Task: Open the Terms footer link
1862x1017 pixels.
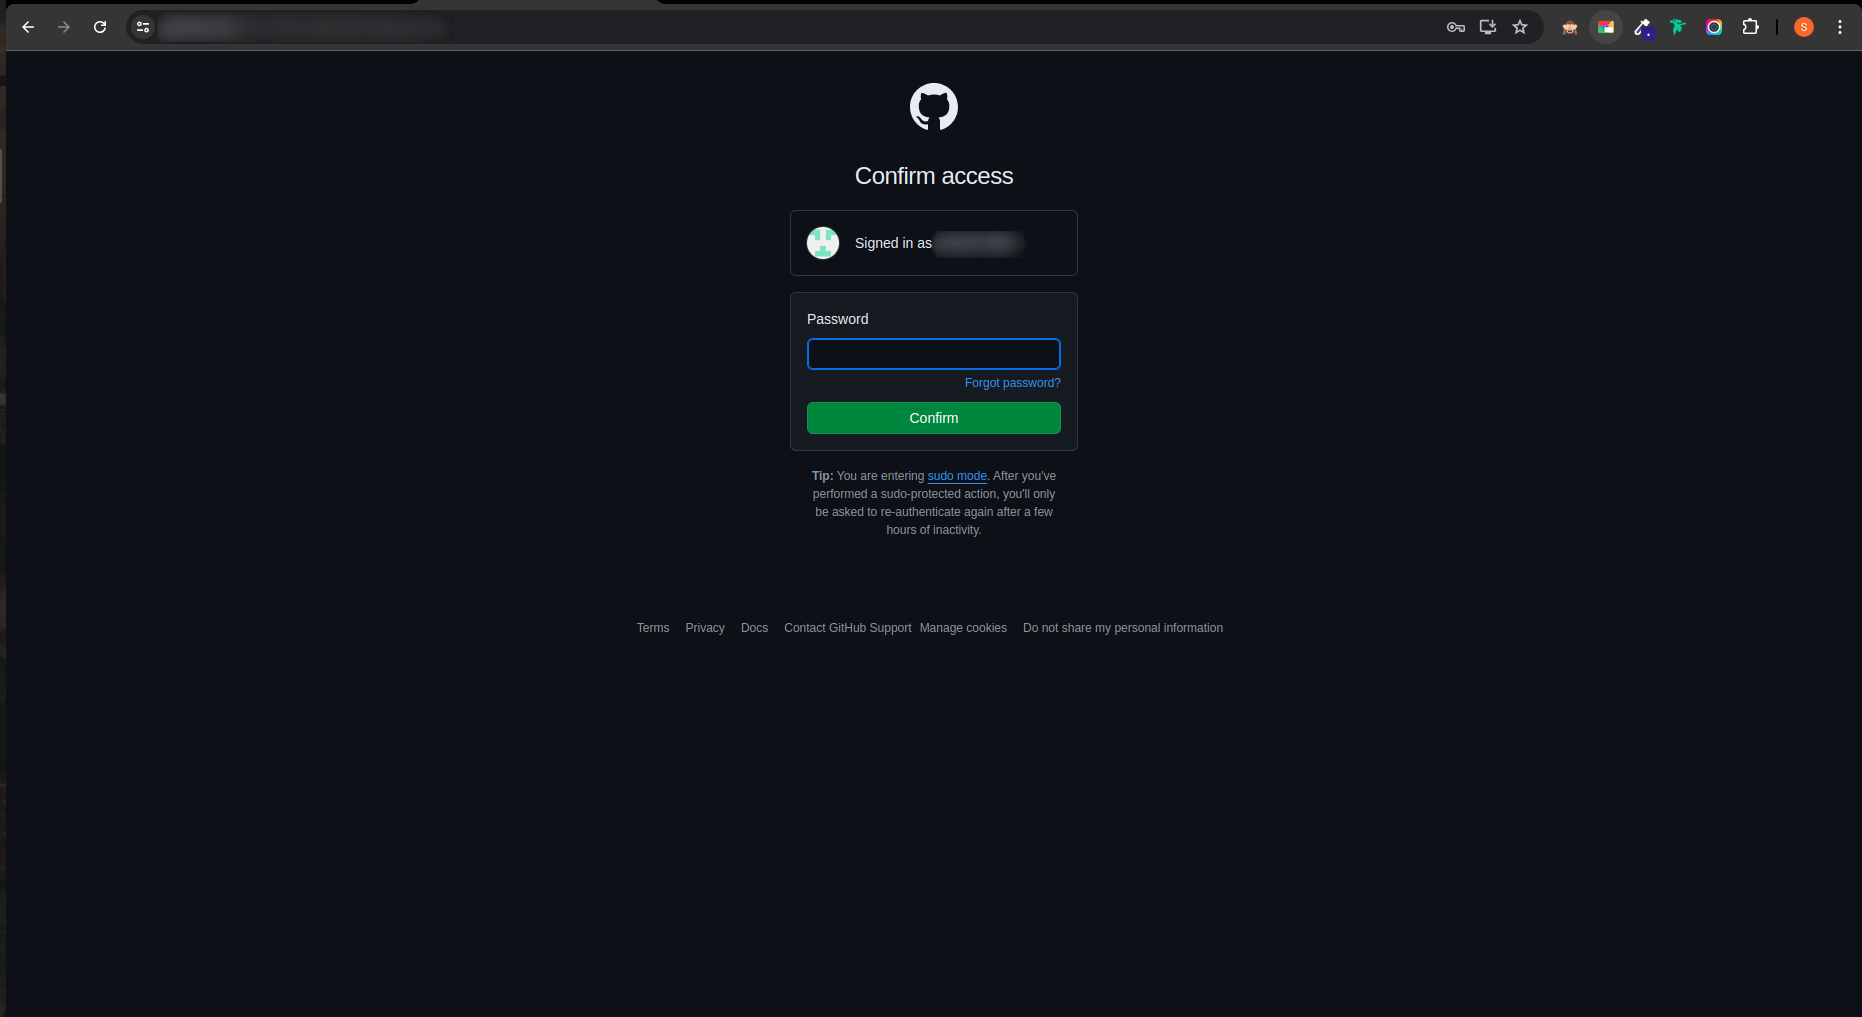Action: click(653, 628)
